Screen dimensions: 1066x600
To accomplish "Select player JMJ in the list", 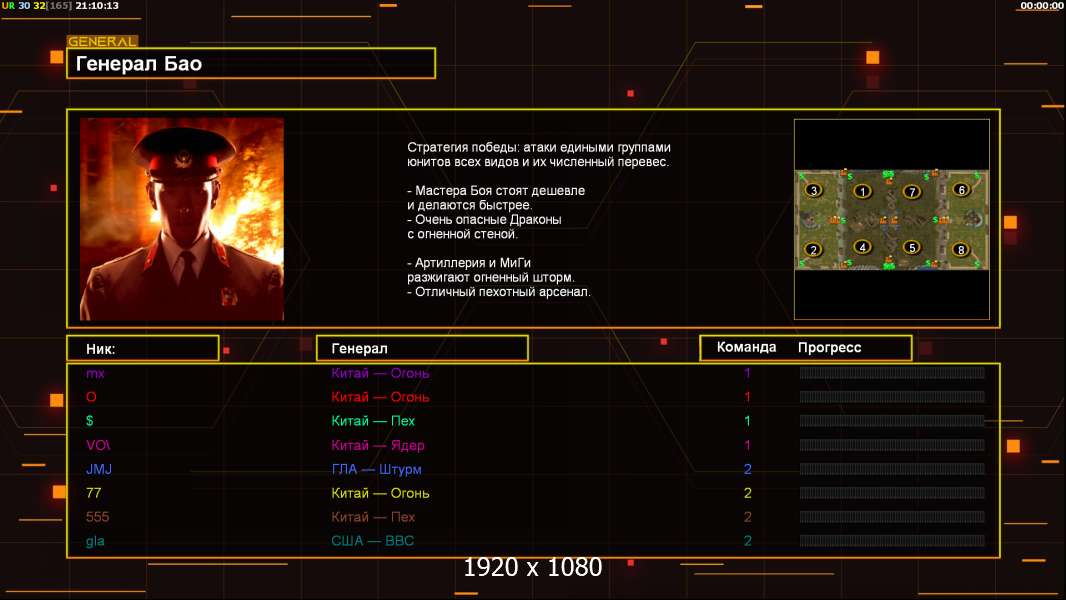I will (x=99, y=469).
